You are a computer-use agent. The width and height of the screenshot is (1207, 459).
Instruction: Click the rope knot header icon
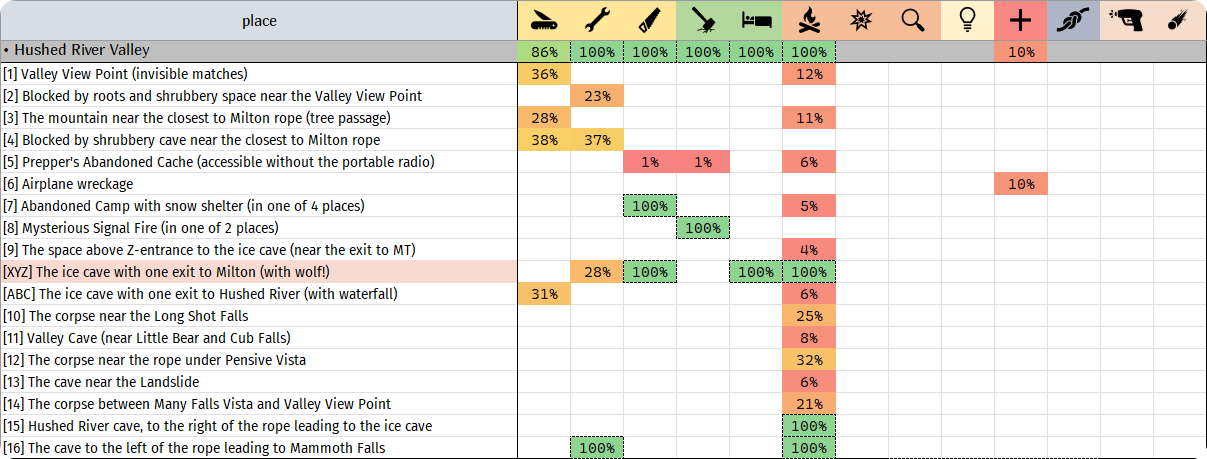pyautogui.click(x=1073, y=20)
